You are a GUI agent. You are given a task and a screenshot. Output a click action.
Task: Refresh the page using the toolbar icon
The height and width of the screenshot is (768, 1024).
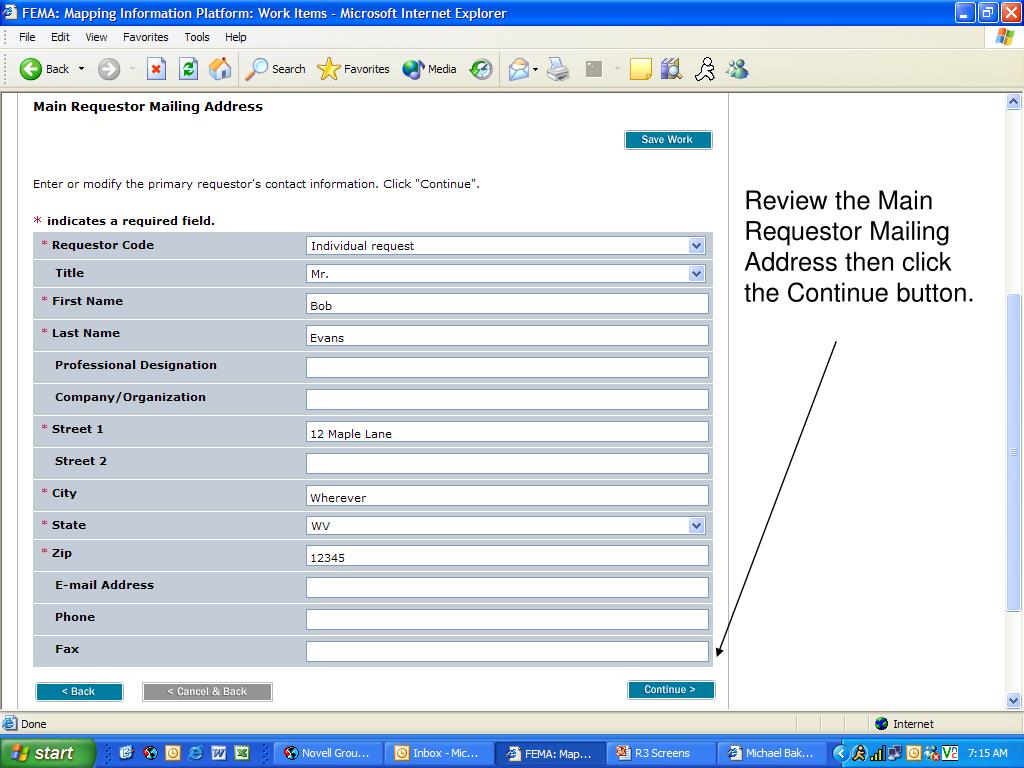point(188,69)
